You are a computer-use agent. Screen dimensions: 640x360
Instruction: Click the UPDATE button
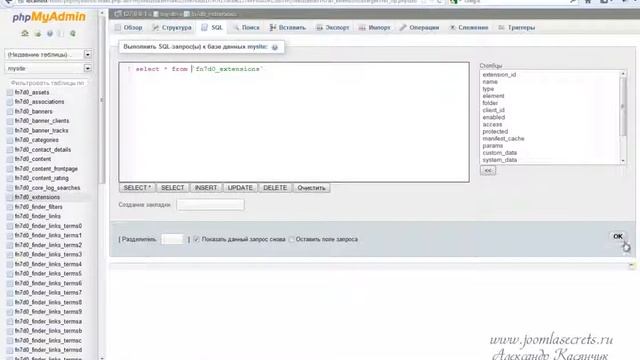(240, 188)
